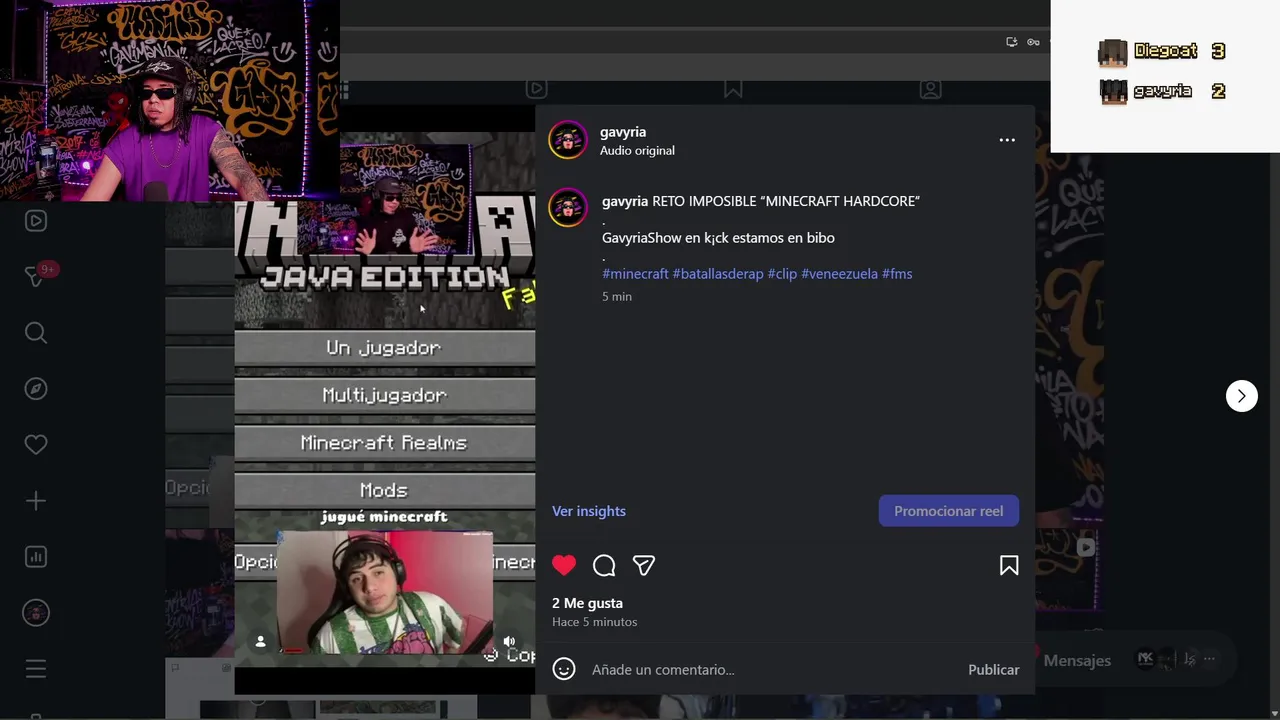Screen dimensions: 1280x720
Task: Open the #veneezuela hashtag
Action: pyautogui.click(x=839, y=274)
